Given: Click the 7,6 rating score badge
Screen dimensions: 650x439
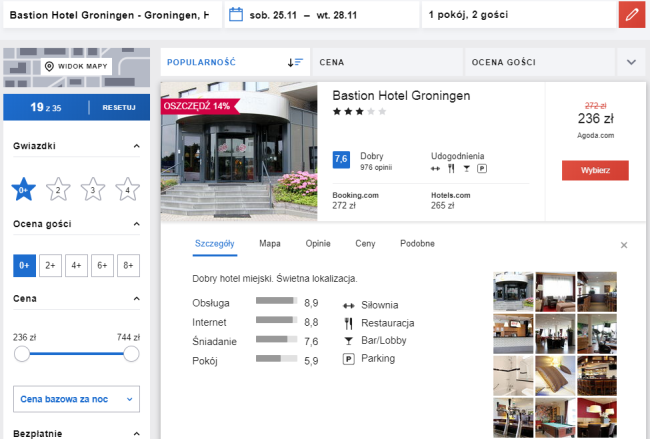Looking at the screenshot, I should pyautogui.click(x=341, y=160).
